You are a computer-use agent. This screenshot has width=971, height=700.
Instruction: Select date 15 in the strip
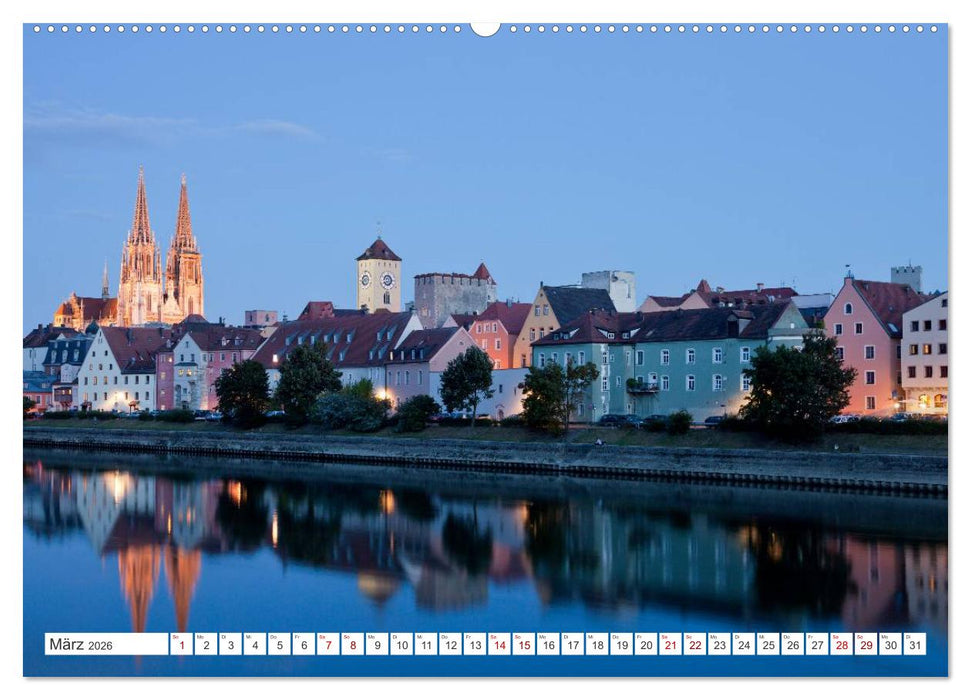coord(522,645)
